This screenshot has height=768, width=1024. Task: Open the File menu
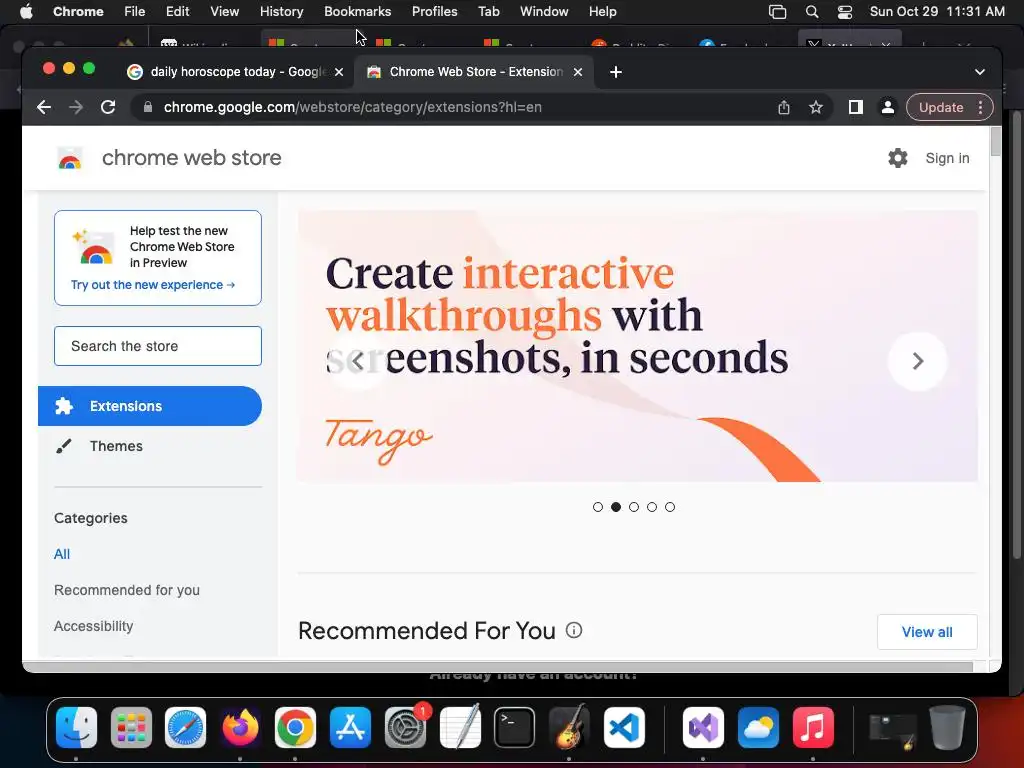(135, 12)
